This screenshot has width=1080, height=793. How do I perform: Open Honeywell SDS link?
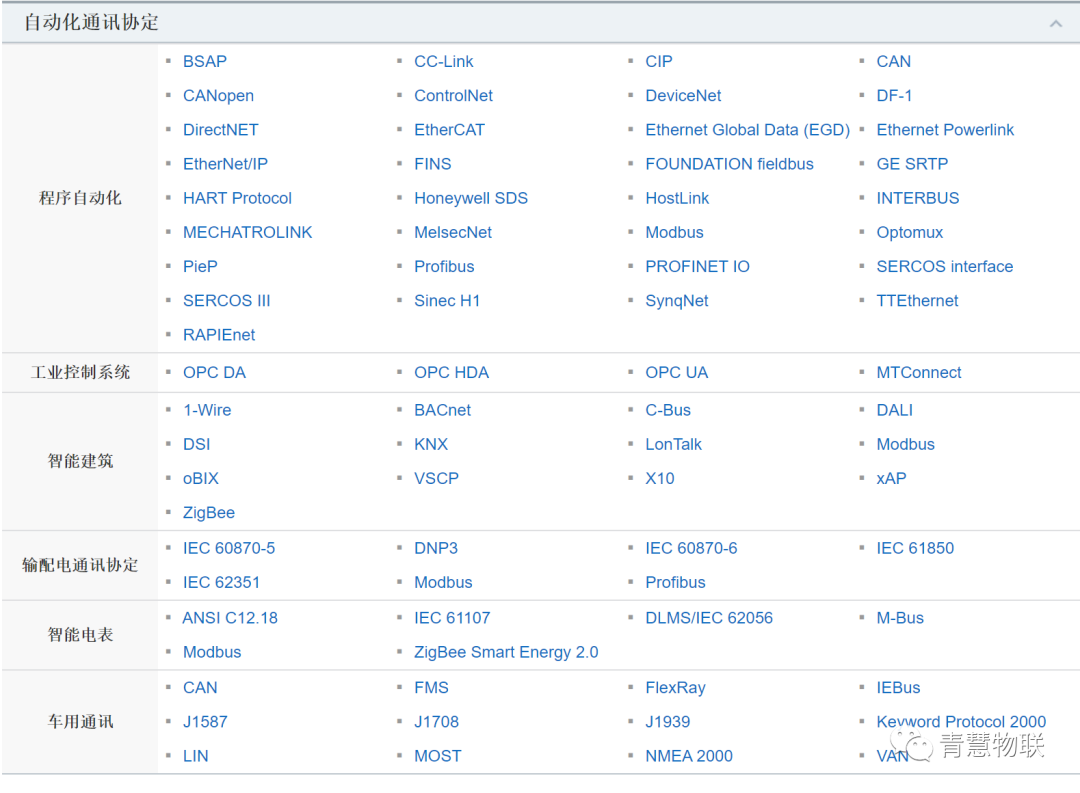(470, 198)
